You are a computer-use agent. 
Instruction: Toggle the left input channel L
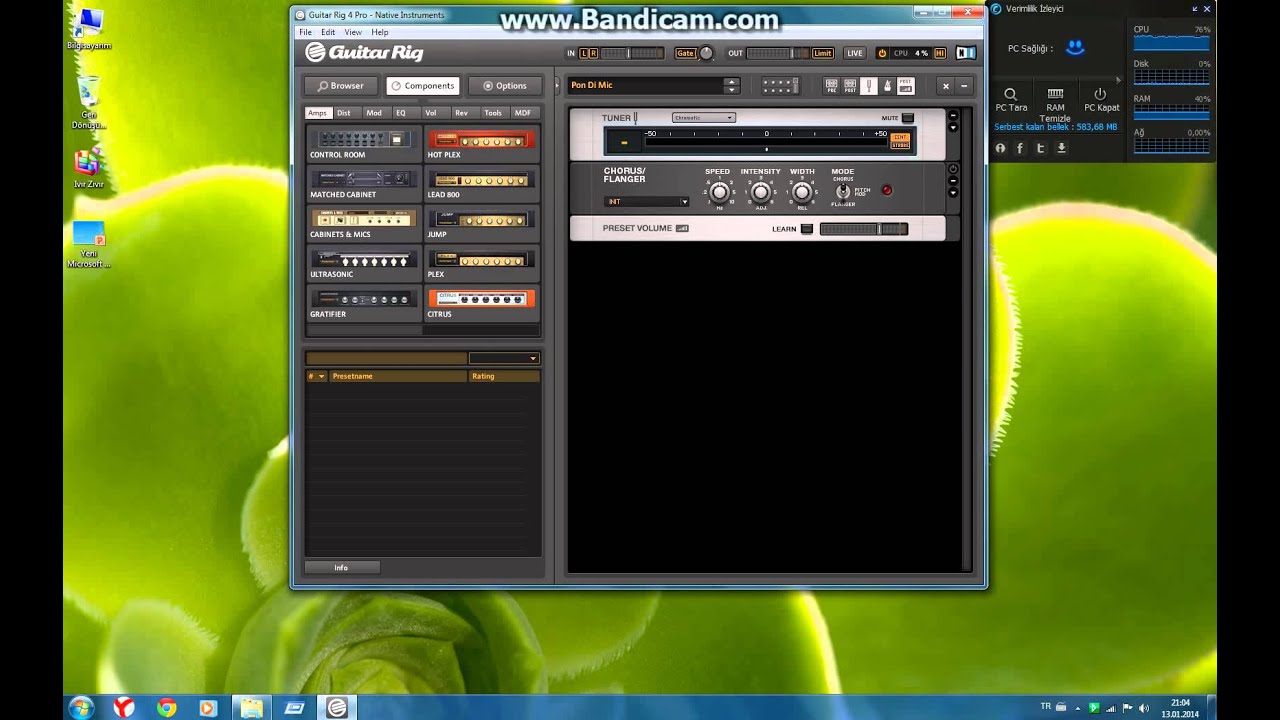[584, 53]
